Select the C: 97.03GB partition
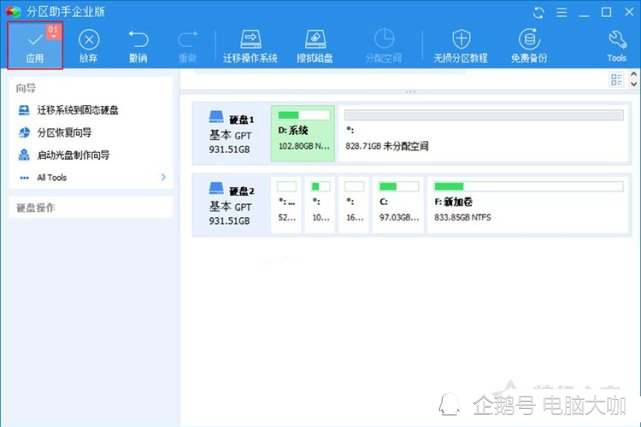Screen dimensions: 641x427 coord(399,205)
